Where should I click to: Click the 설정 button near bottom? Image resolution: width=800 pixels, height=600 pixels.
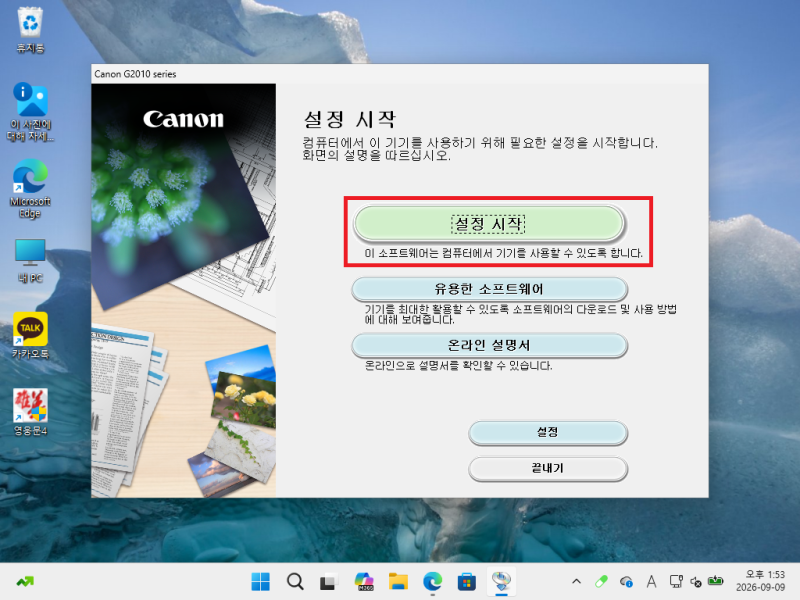point(547,433)
